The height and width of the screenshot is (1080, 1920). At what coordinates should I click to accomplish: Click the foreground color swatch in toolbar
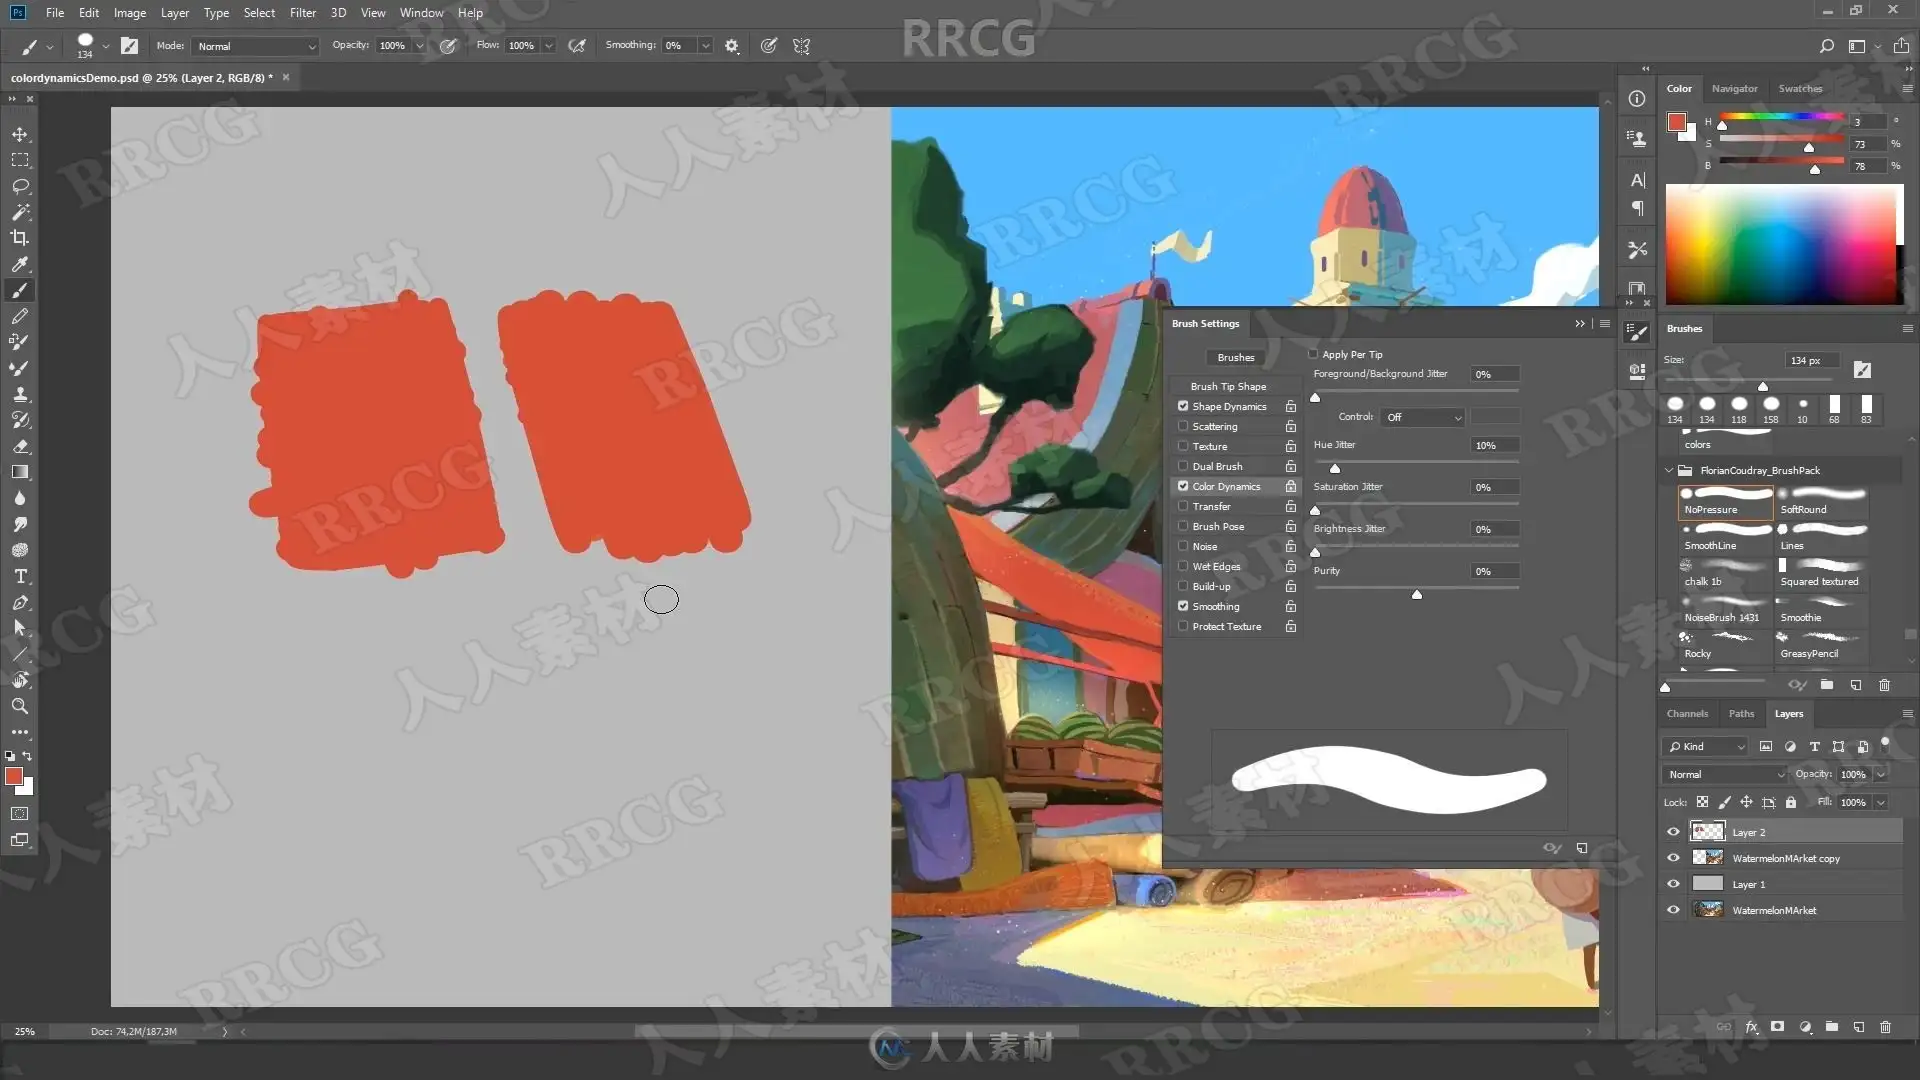tap(14, 776)
